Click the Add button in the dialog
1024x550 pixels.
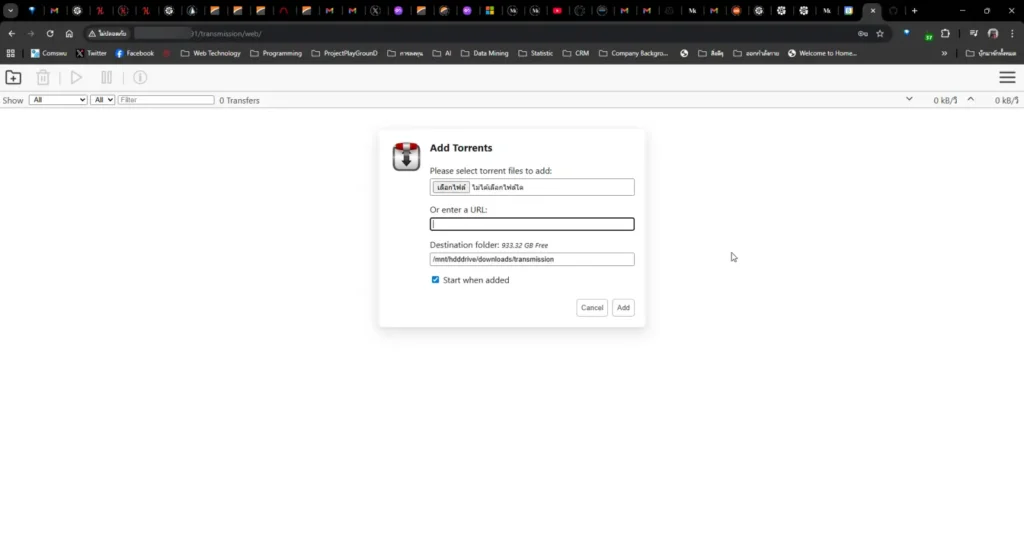pos(623,308)
